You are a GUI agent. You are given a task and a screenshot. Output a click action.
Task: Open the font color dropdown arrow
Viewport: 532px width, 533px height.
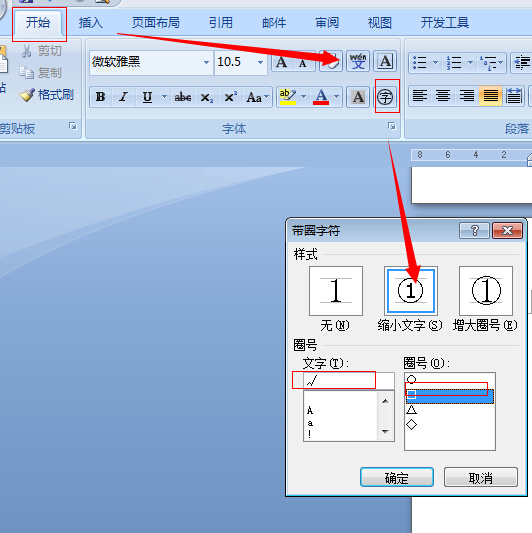[x=337, y=97]
